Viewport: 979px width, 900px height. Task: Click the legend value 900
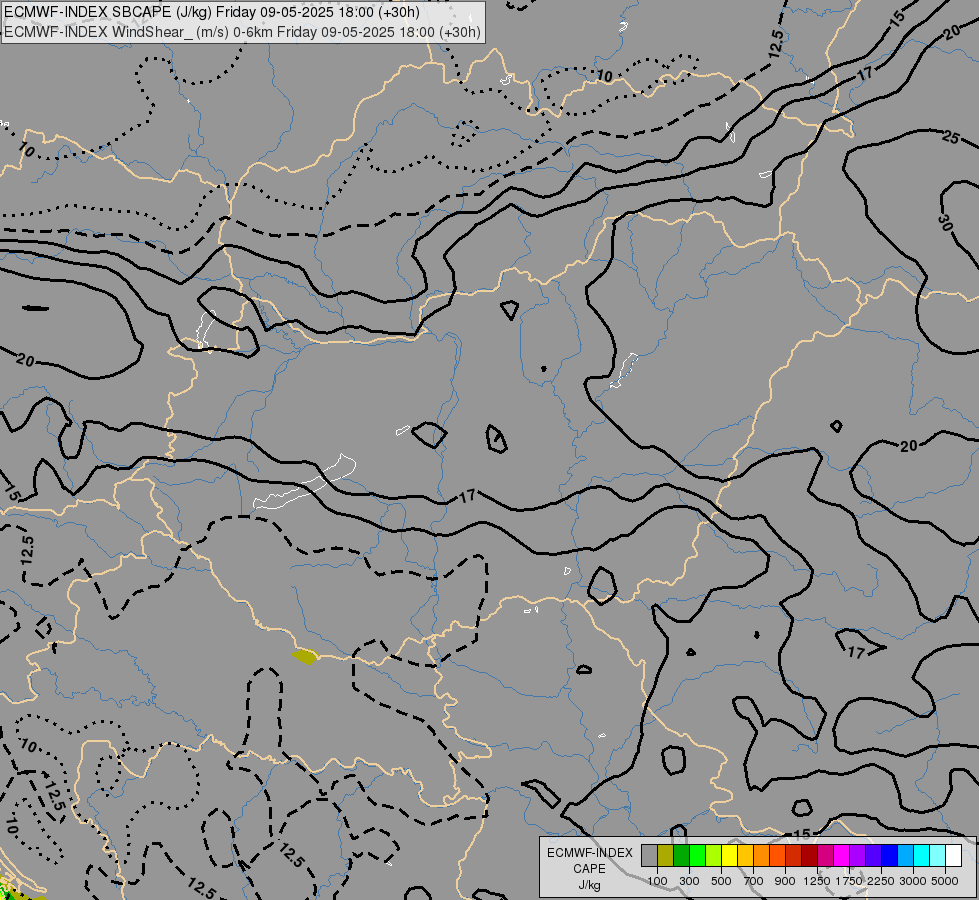click(785, 881)
